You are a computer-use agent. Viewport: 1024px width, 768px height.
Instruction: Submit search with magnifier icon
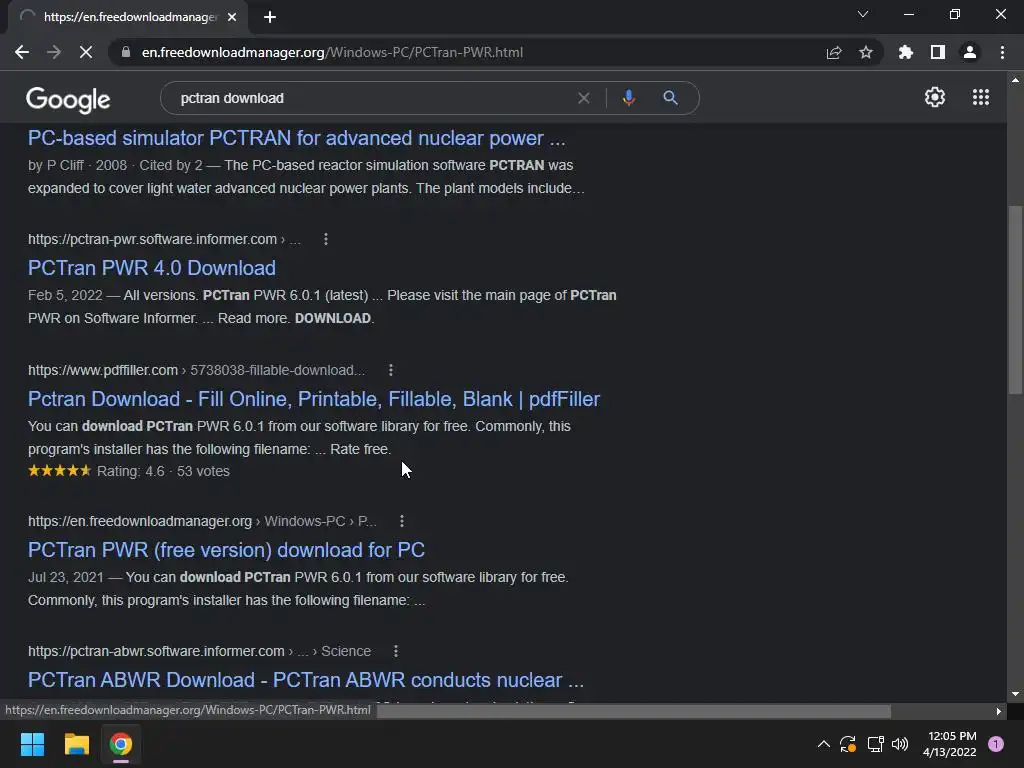click(x=670, y=98)
